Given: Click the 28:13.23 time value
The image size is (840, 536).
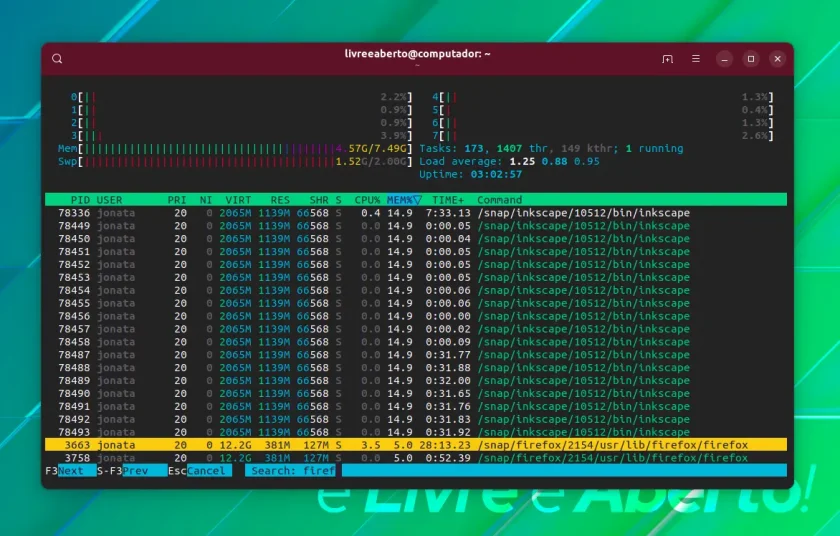Looking at the screenshot, I should [x=445, y=445].
